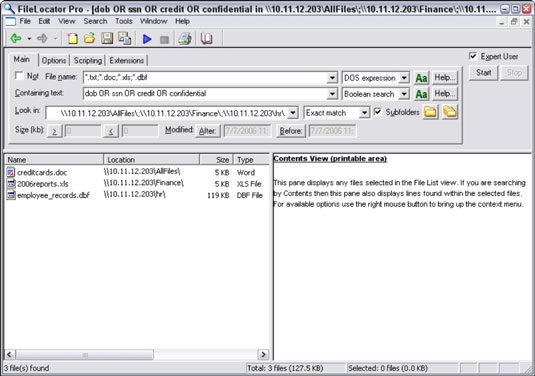Click the Start button

pyautogui.click(x=483, y=73)
